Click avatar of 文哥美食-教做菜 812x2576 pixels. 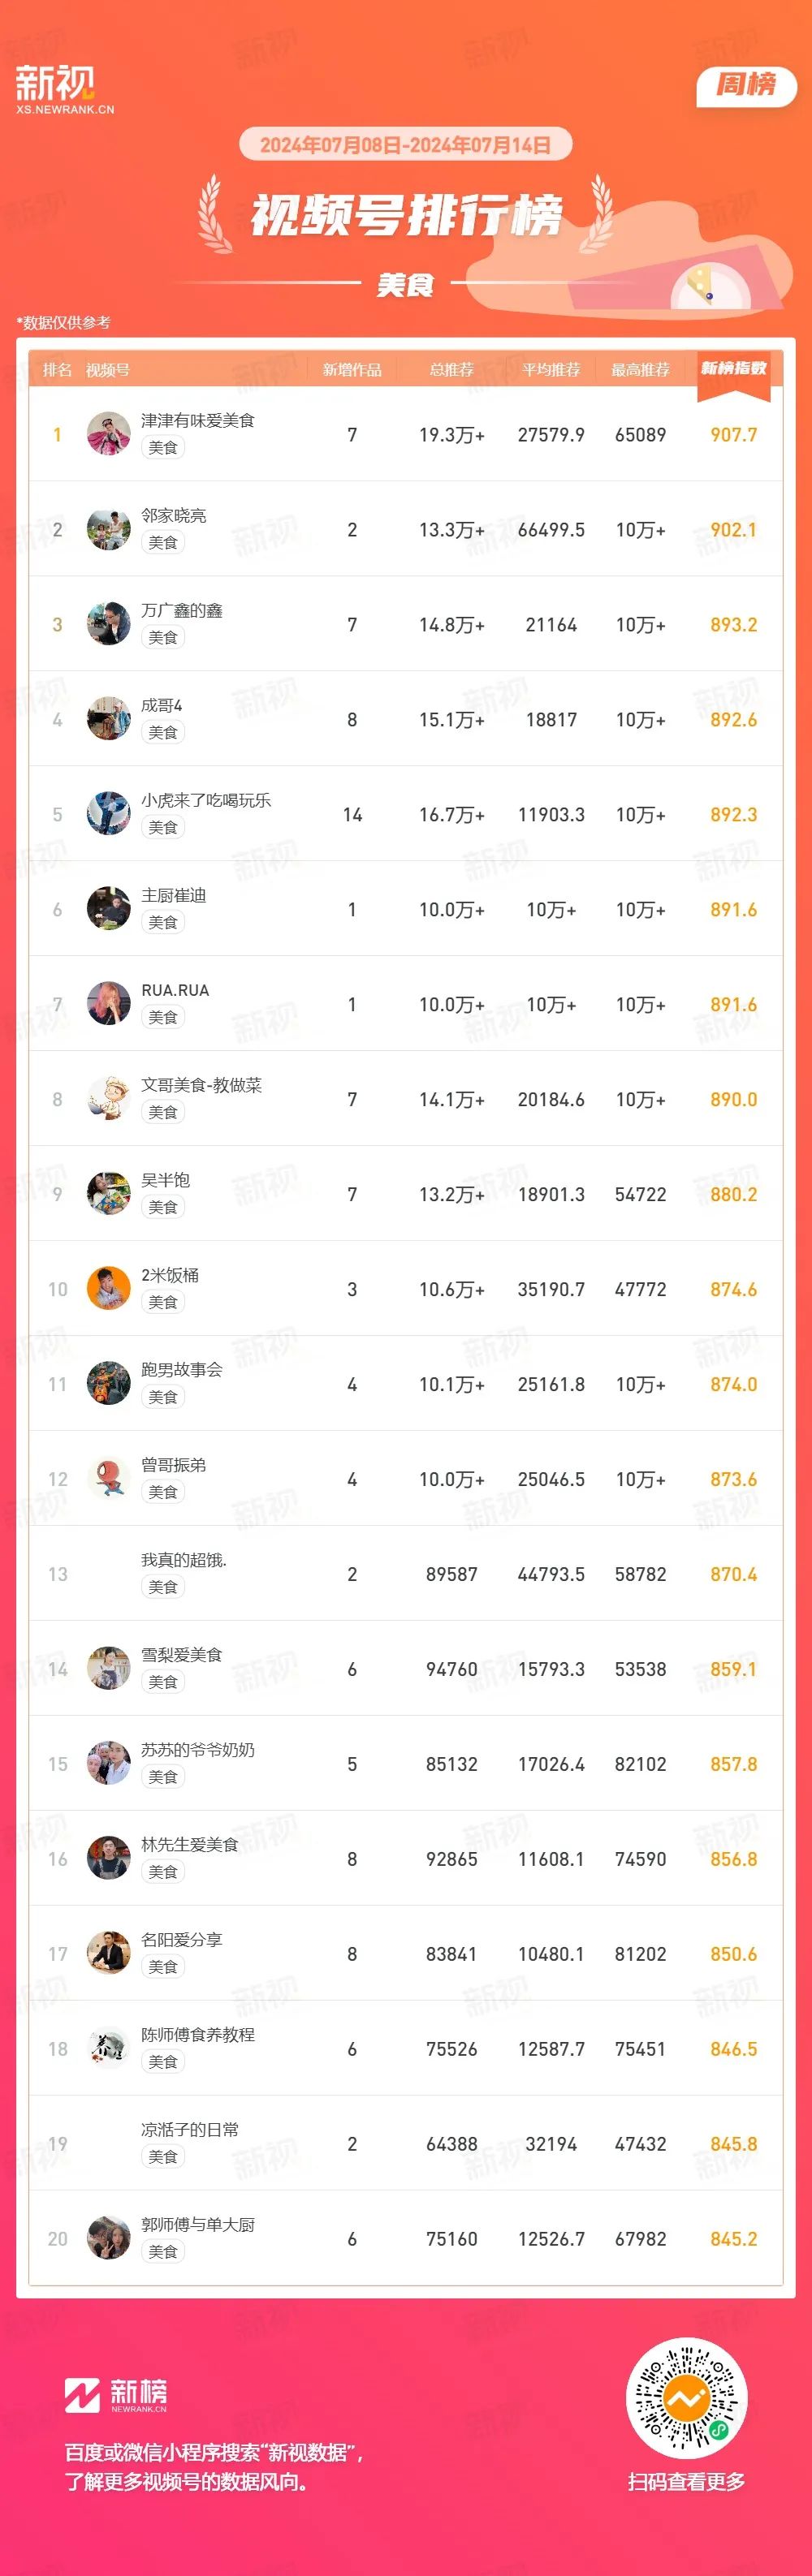tap(109, 1098)
